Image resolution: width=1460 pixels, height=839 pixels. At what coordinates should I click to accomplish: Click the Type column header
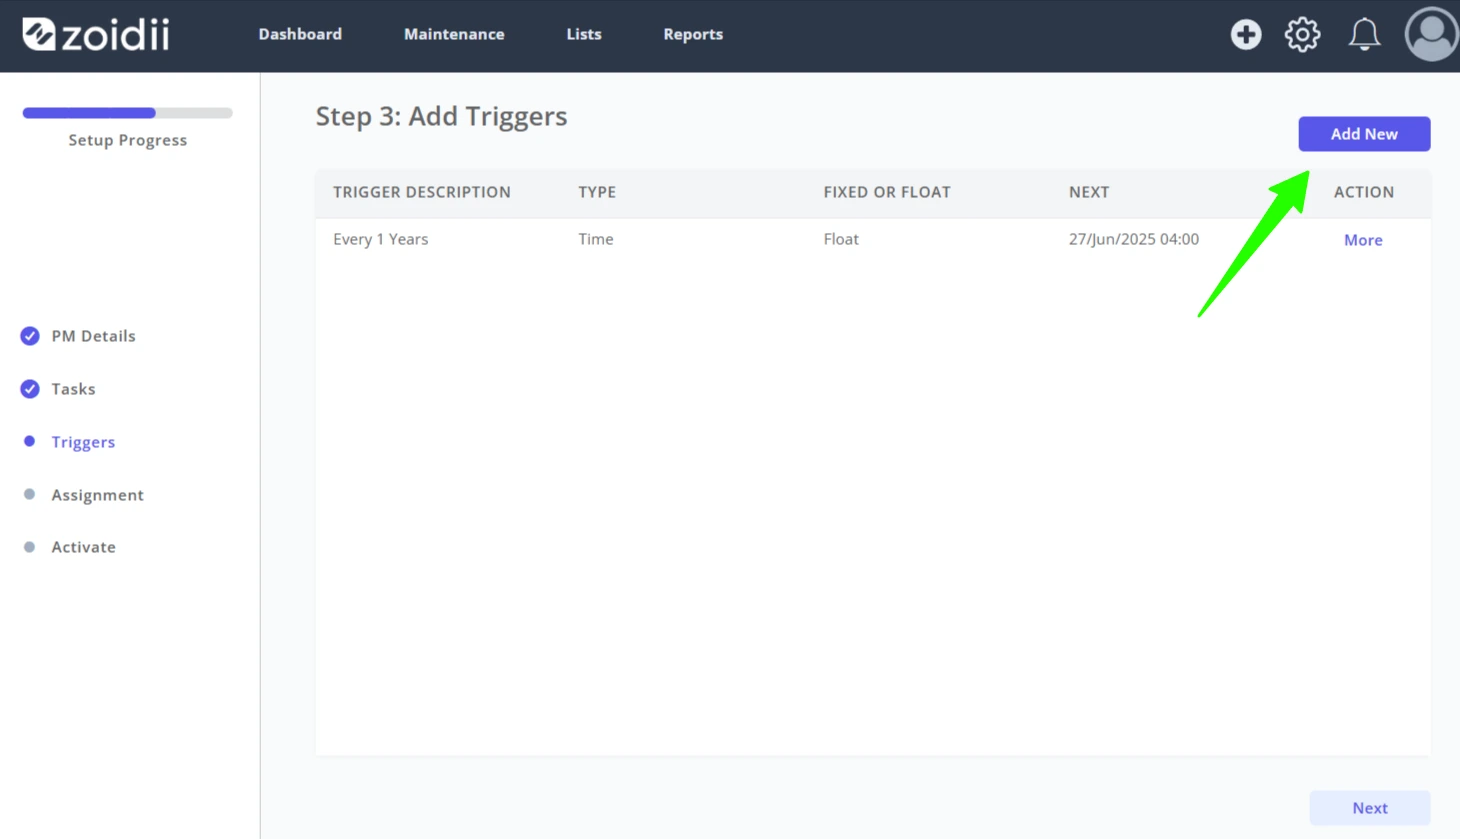(597, 192)
